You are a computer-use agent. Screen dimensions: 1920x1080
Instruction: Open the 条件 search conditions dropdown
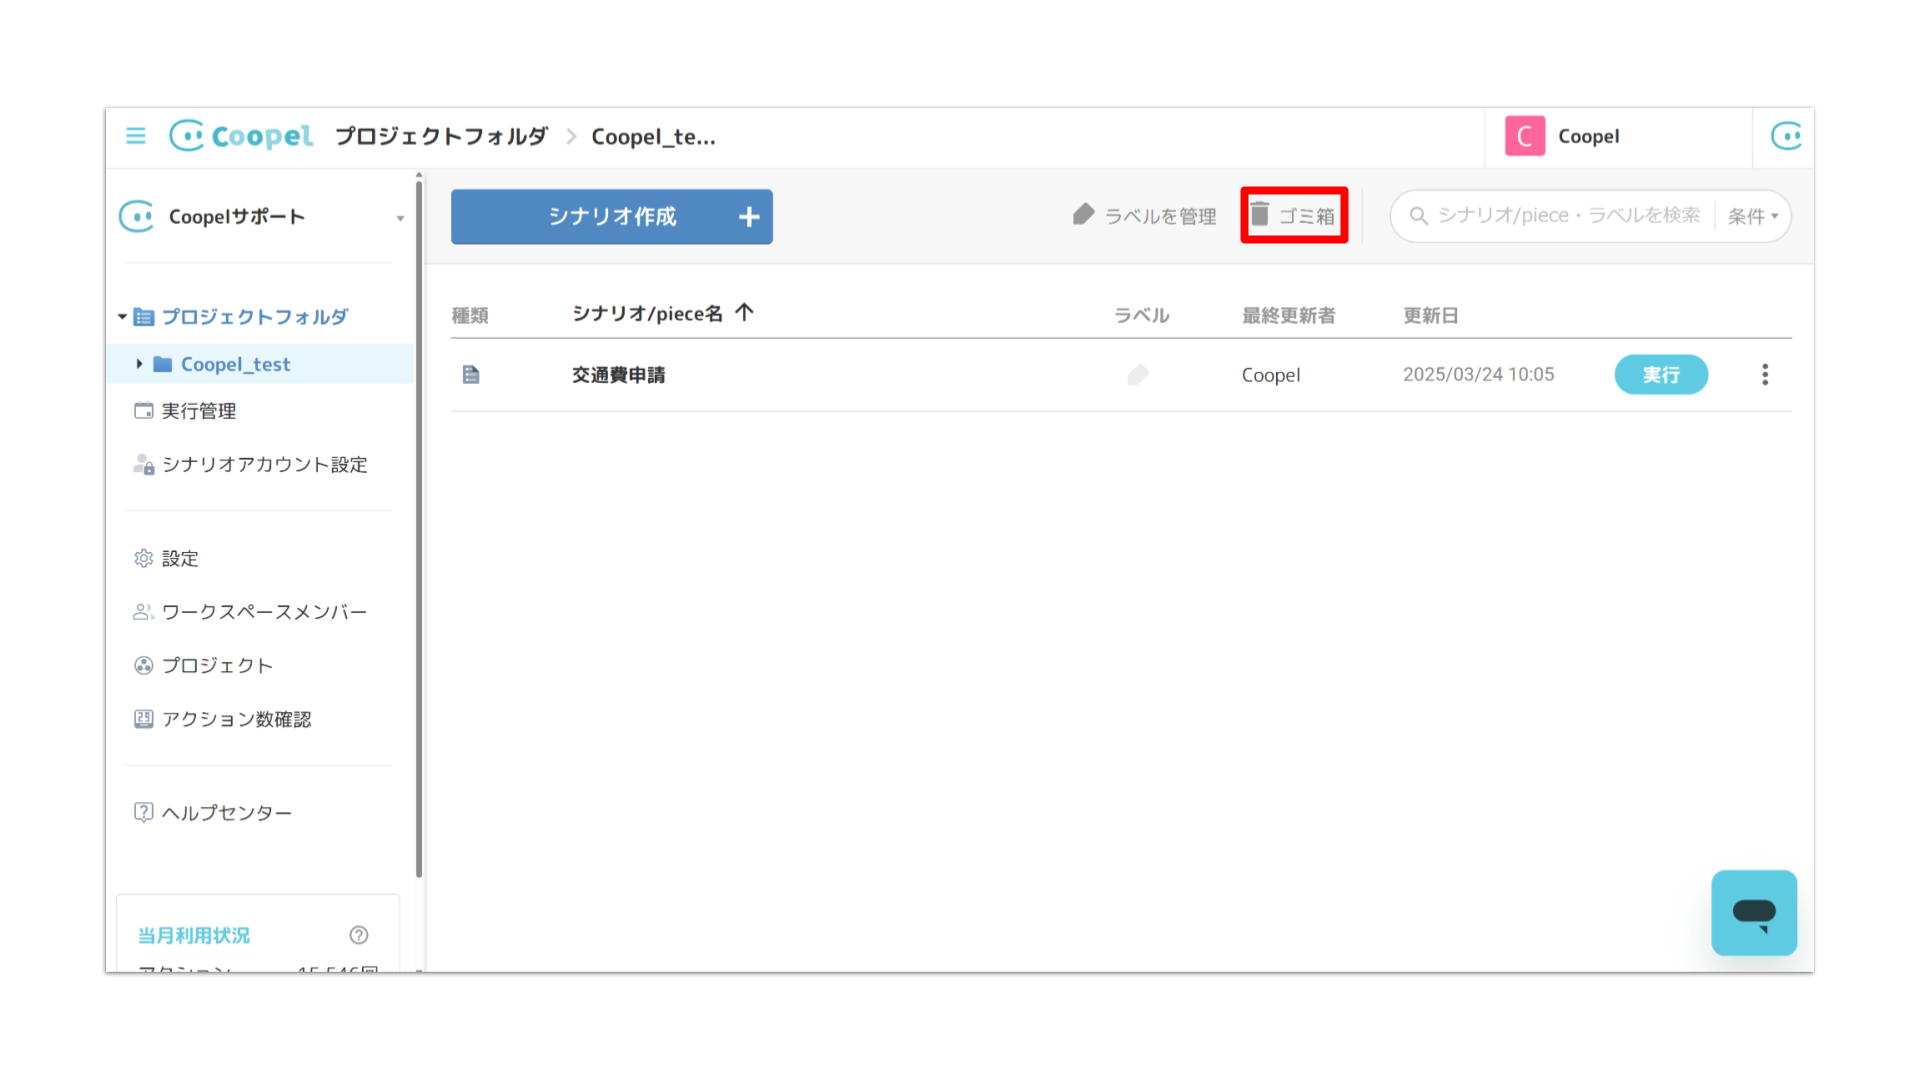click(1752, 216)
